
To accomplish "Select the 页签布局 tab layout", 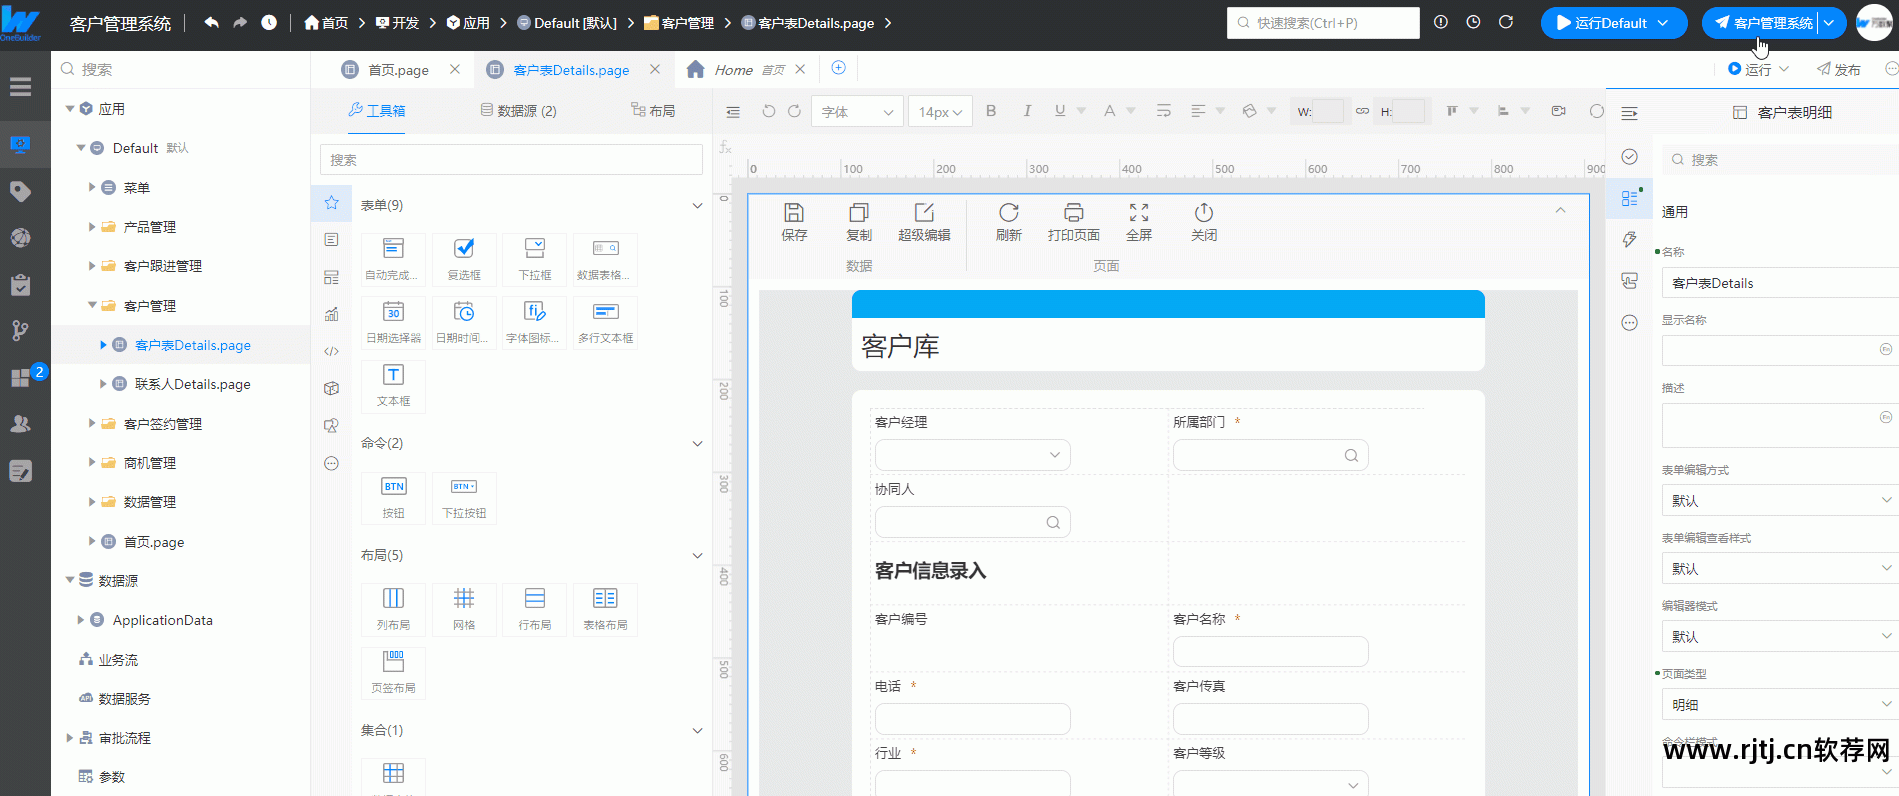I will 393,672.
